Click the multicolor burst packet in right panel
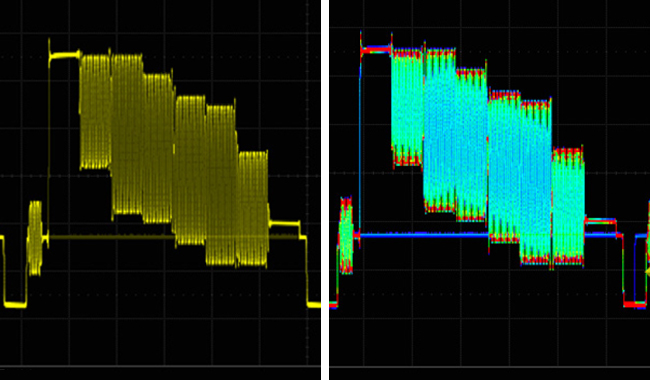The height and width of the screenshot is (380, 650). (346, 235)
